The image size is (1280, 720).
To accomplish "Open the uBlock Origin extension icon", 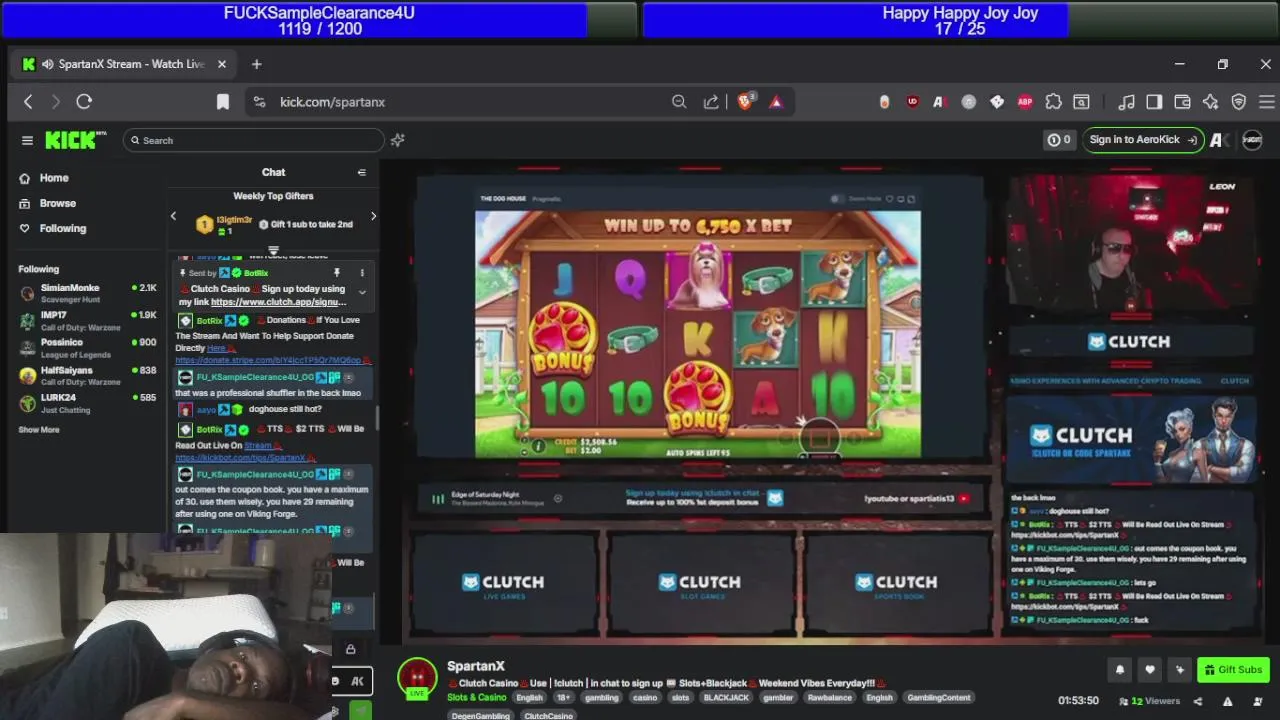I will click(x=912, y=101).
